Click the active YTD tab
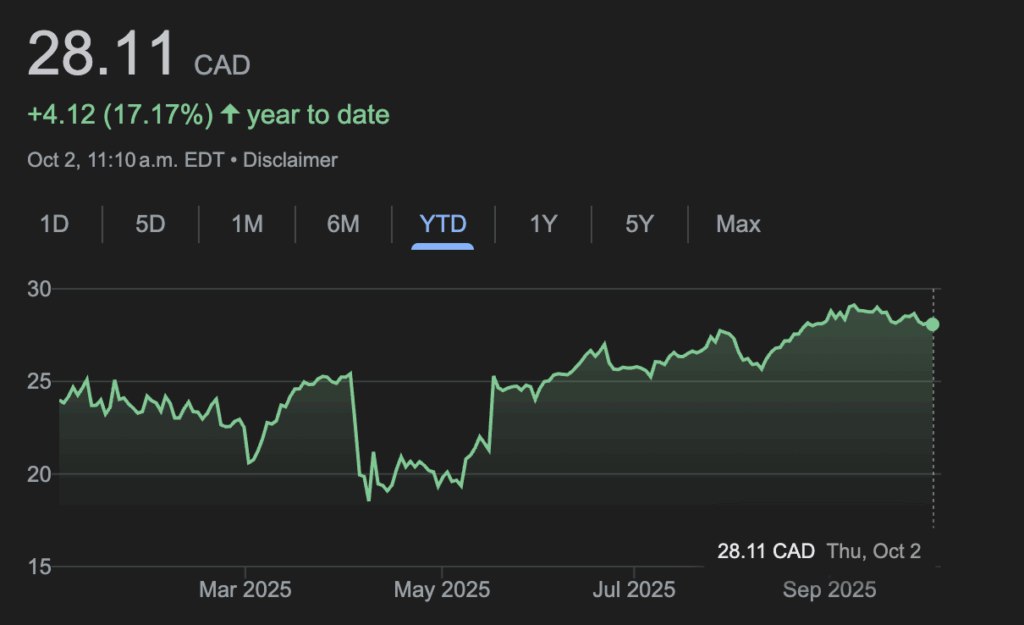This screenshot has height=625, width=1024. [x=443, y=224]
